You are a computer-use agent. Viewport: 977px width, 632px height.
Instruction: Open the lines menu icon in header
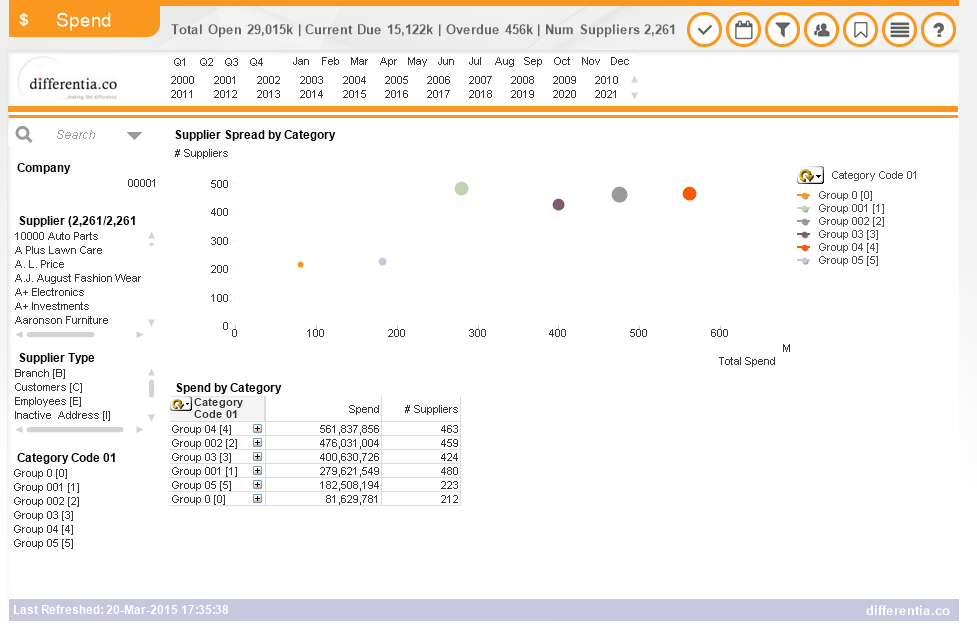point(900,30)
